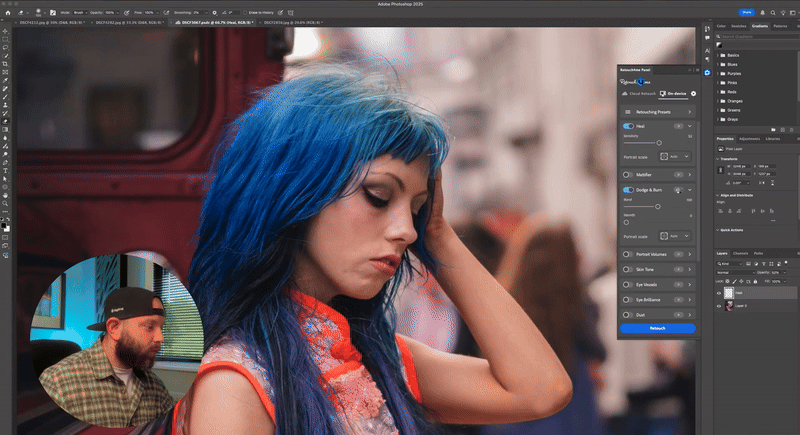Delete gradient using trash icon
Viewport: 800px width, 435px height.
pos(791,130)
